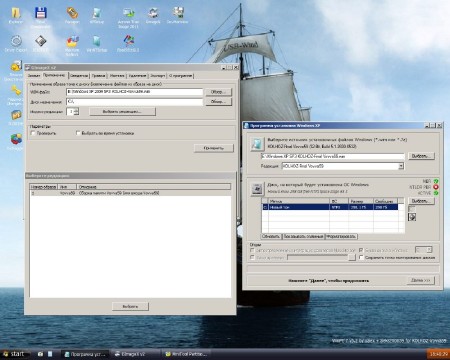Click Выбрать next to the Windows source path

421,156
